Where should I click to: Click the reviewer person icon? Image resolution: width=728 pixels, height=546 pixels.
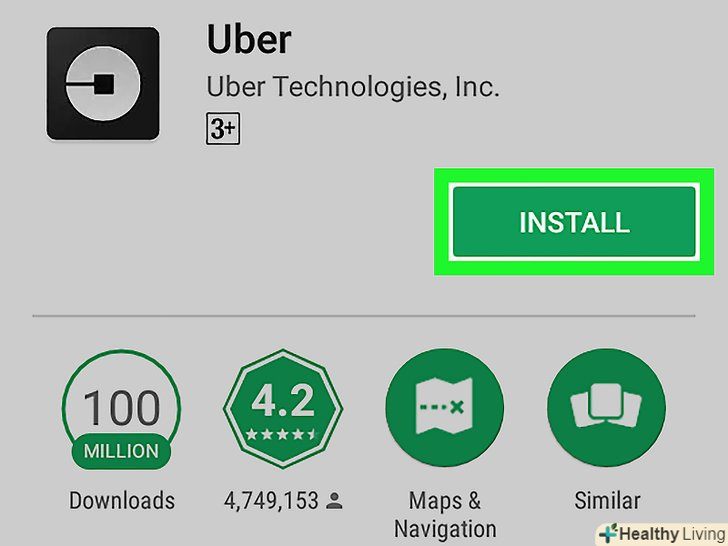pos(334,501)
